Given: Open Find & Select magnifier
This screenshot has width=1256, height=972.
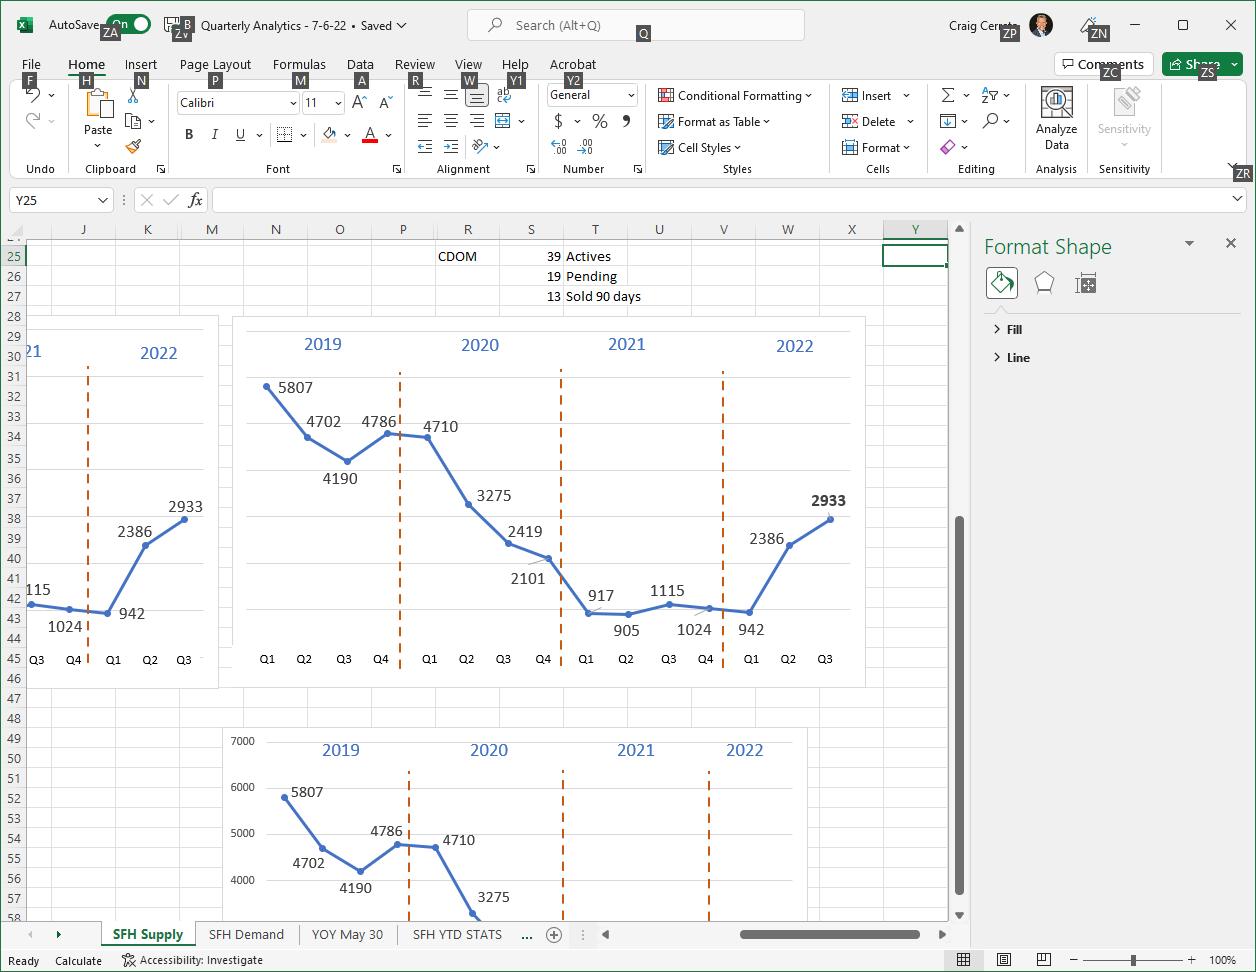Looking at the screenshot, I should pyautogui.click(x=990, y=121).
